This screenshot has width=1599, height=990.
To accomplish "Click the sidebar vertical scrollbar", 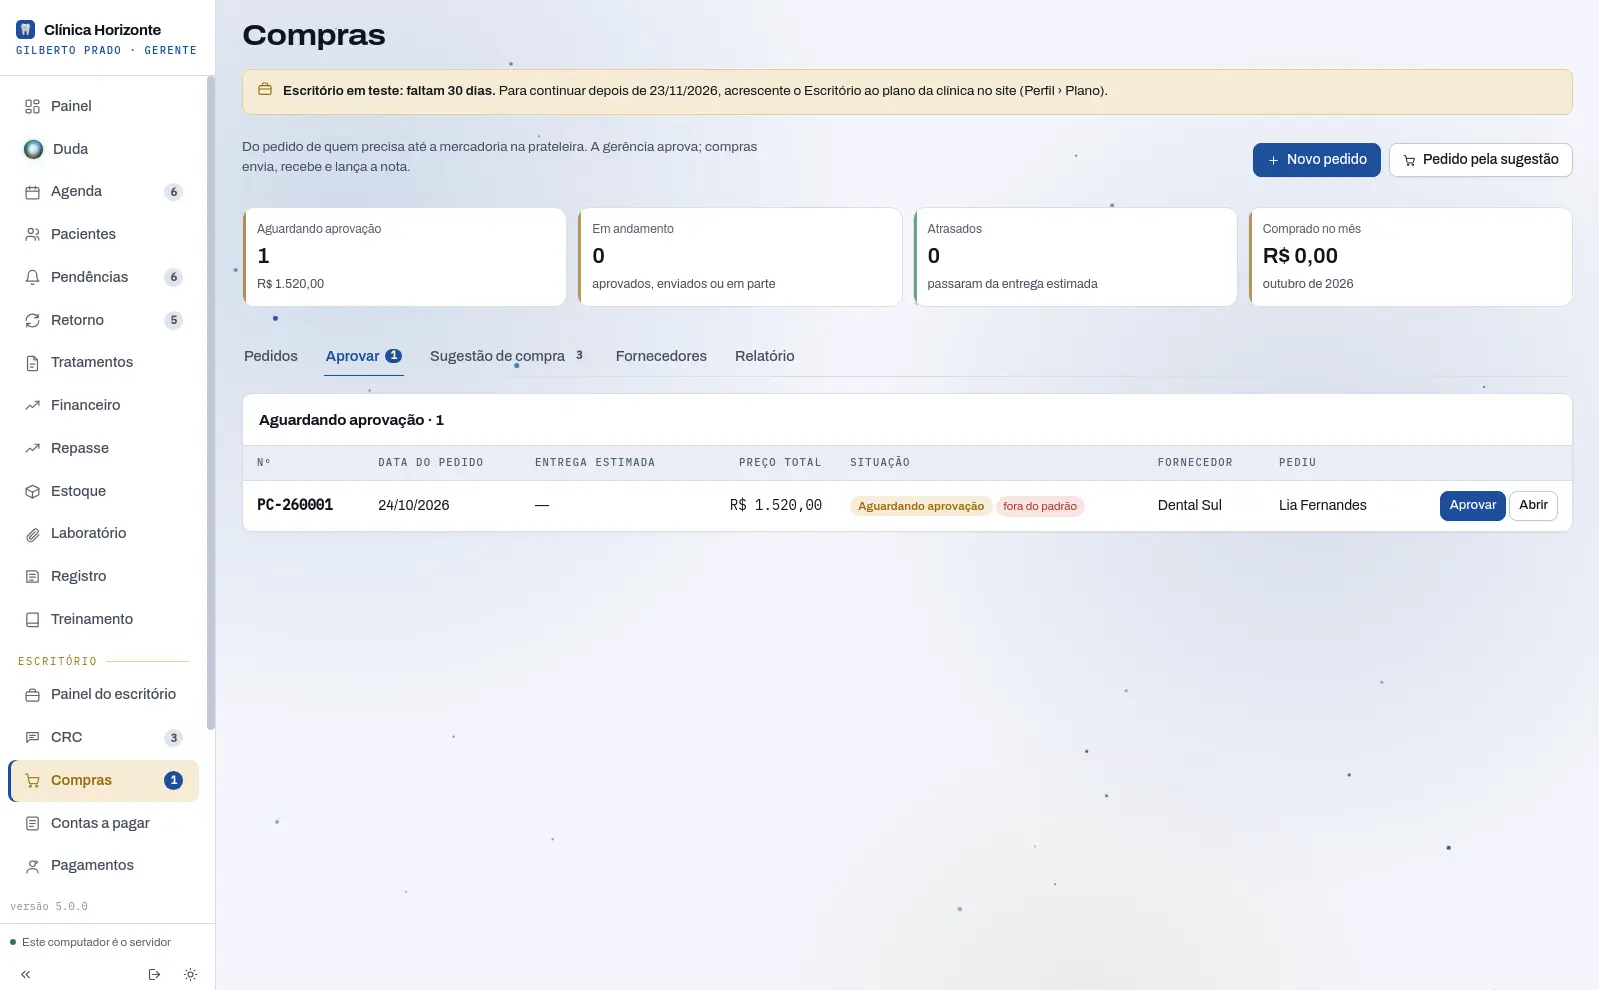I will (210, 403).
